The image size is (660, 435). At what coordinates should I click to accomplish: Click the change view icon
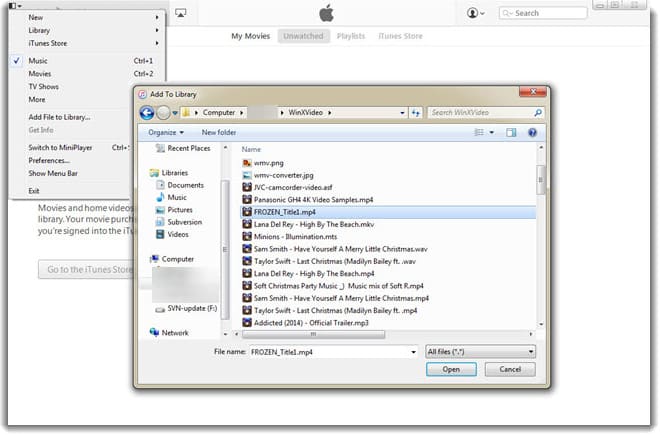479,133
